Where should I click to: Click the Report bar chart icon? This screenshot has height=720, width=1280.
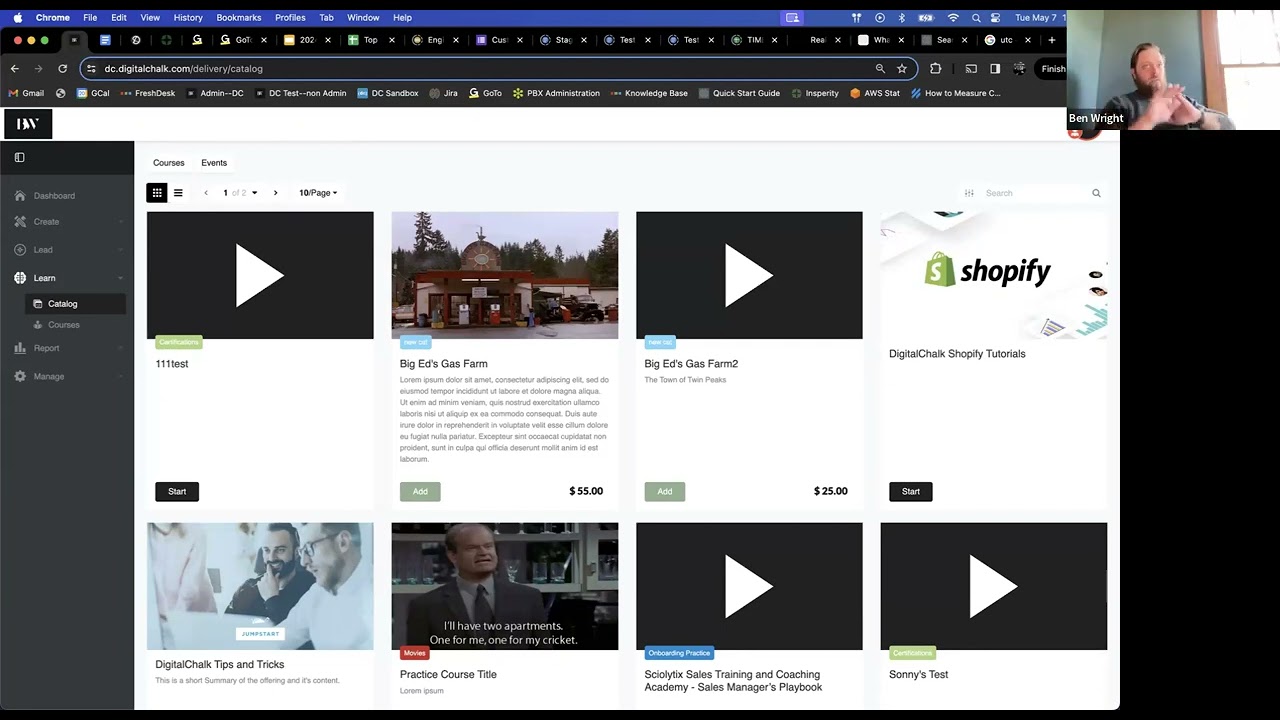tap(20, 348)
